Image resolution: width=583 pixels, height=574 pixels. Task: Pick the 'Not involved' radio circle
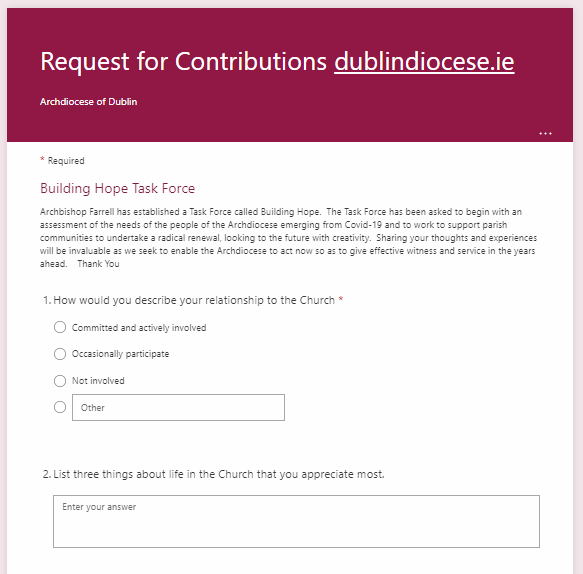[60, 381]
